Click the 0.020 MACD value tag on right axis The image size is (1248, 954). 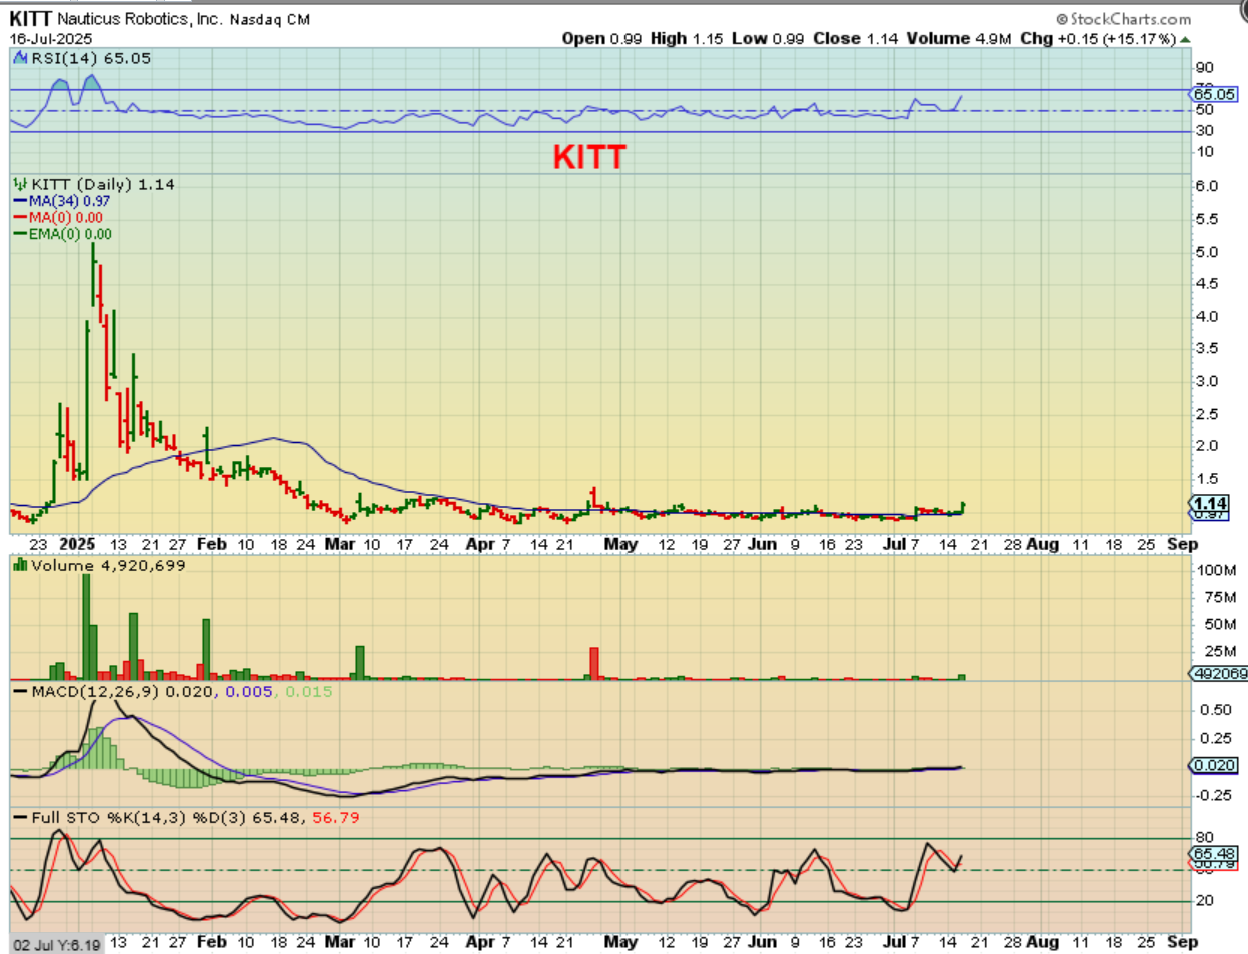coord(1214,765)
